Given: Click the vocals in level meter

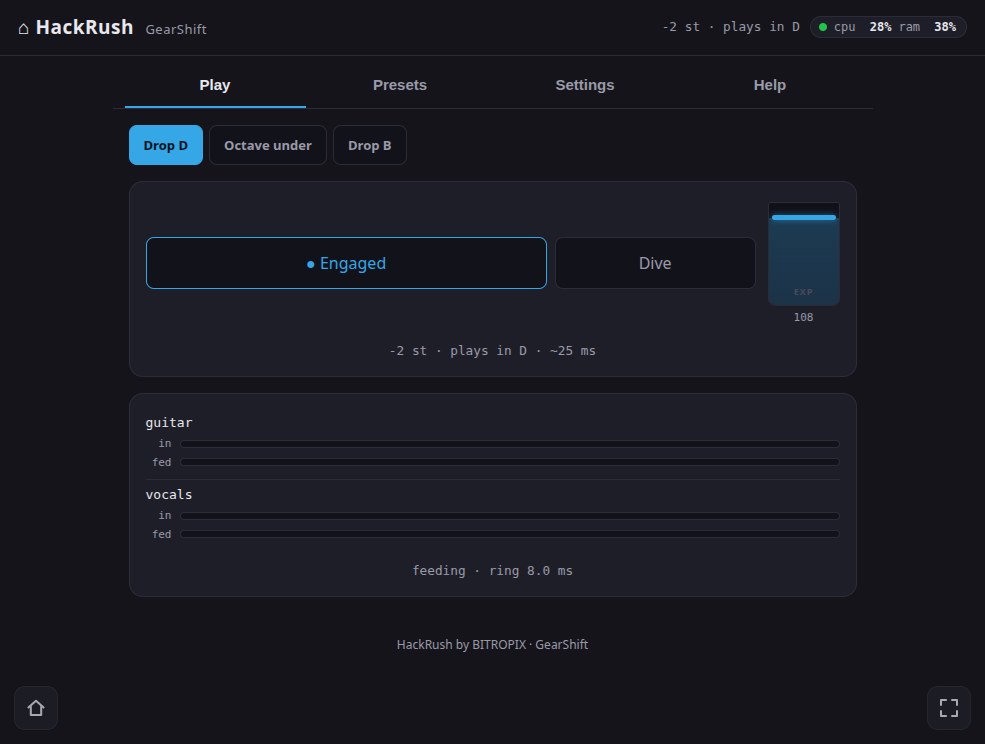Looking at the screenshot, I should (x=509, y=516).
